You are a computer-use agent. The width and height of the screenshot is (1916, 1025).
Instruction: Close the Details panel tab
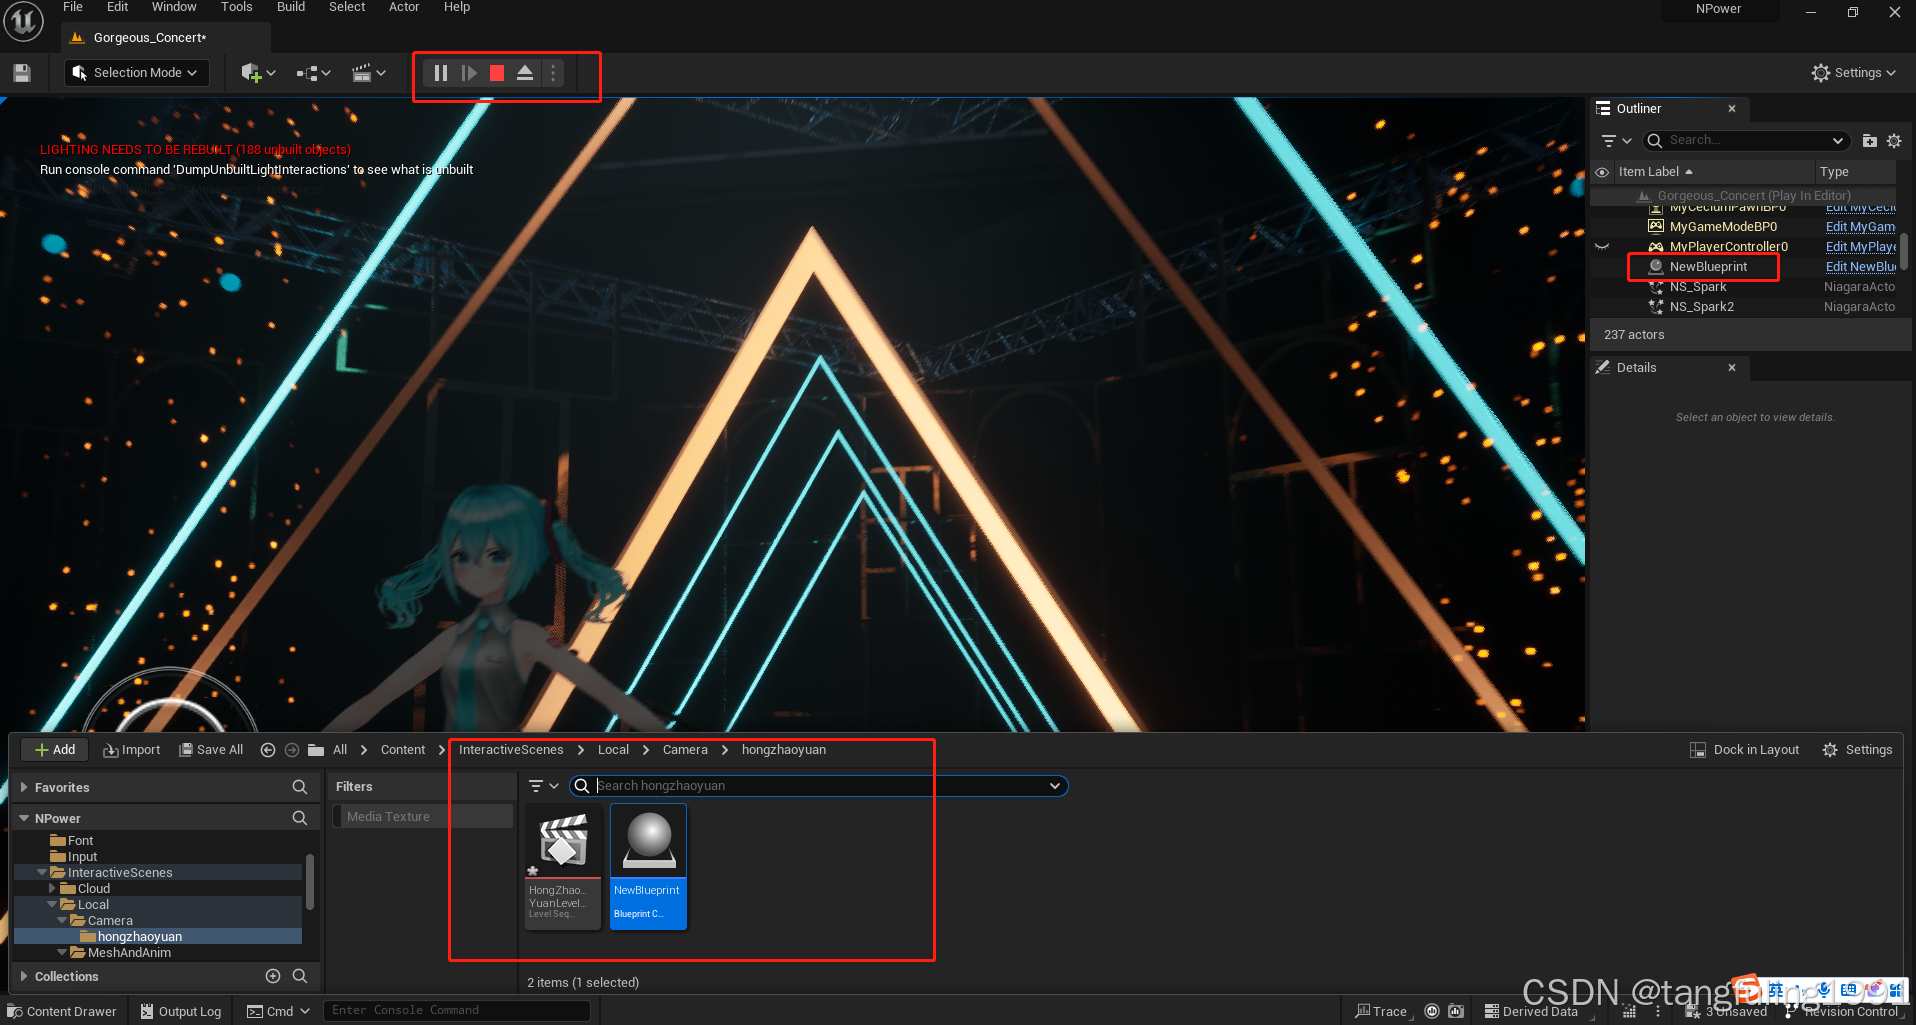coord(1732,368)
